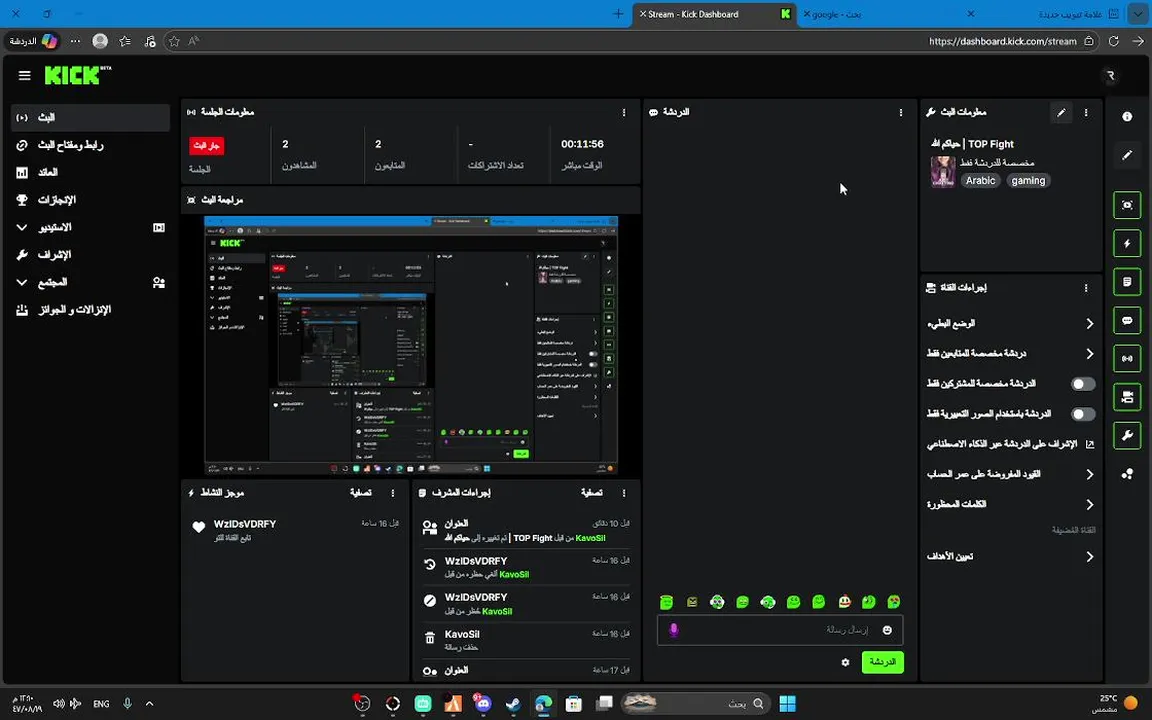Refresh the page with browser reload icon
The image size is (1152, 720).
(x=1114, y=41)
